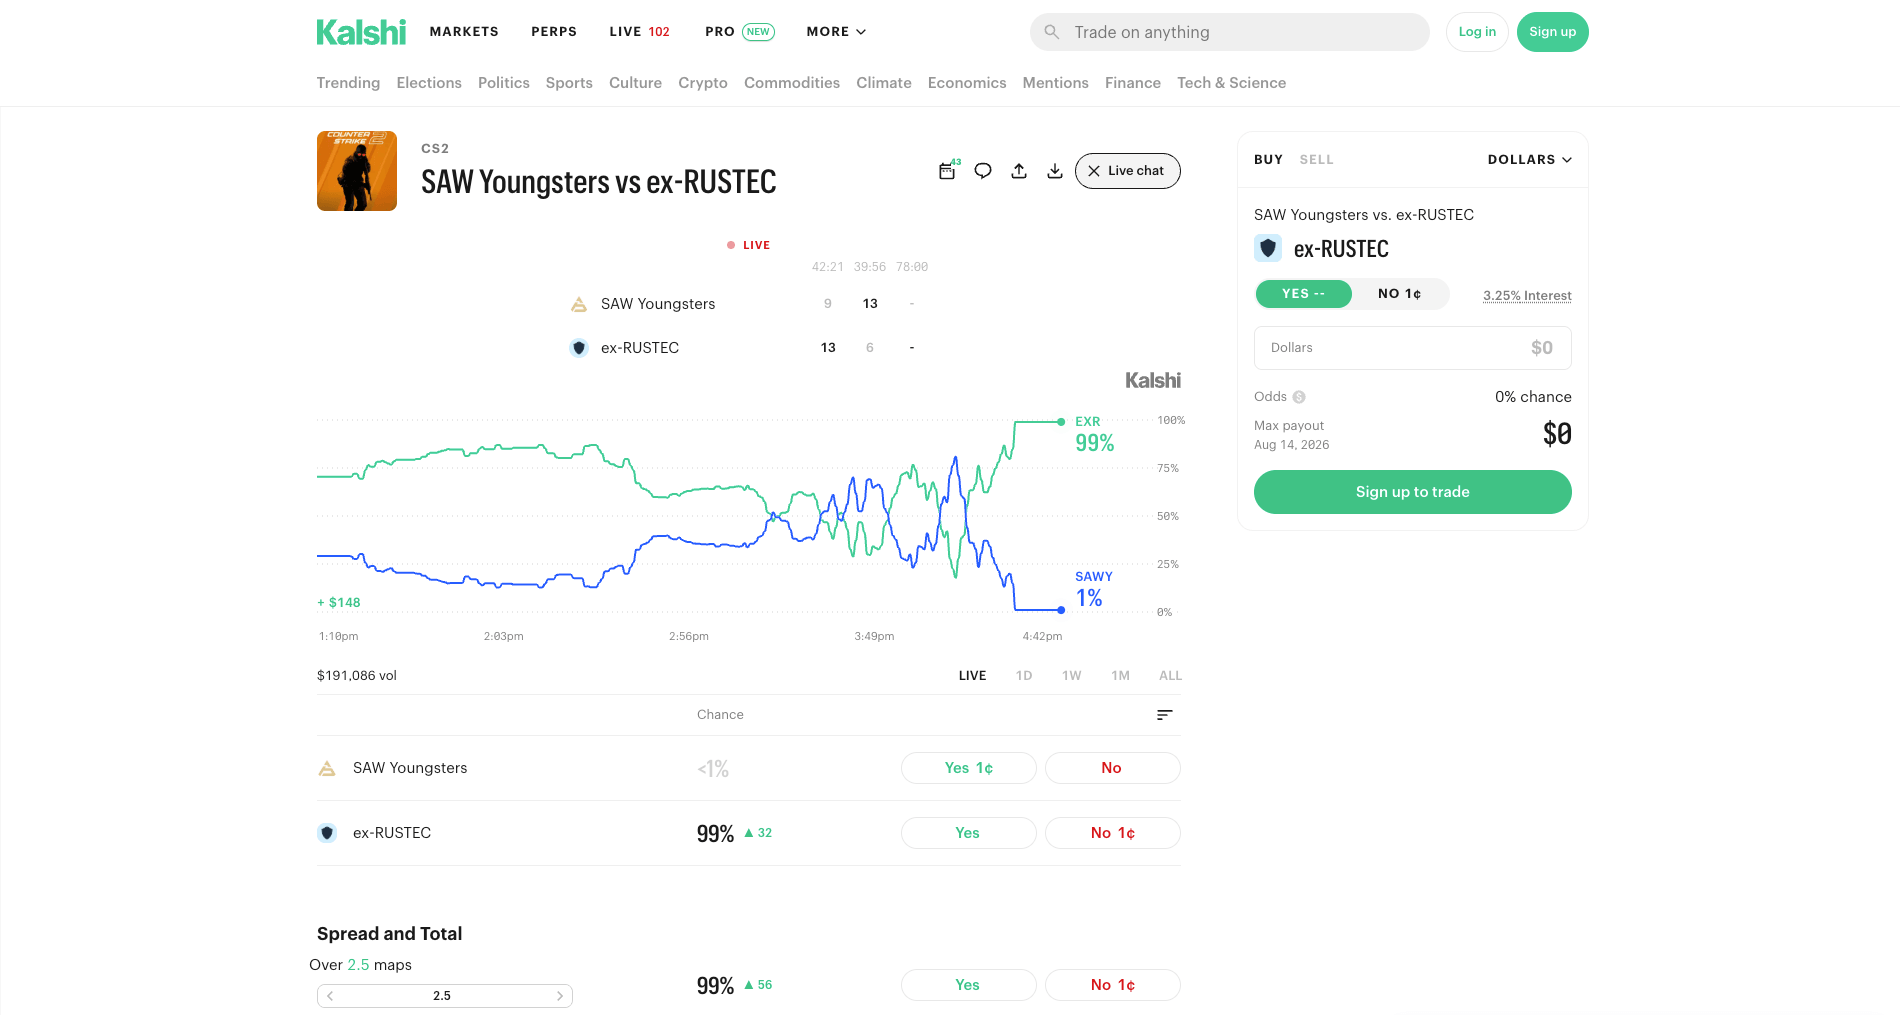1900x1015 pixels.
Task: Open the PRO page marked NEW
Action: click(x=739, y=32)
